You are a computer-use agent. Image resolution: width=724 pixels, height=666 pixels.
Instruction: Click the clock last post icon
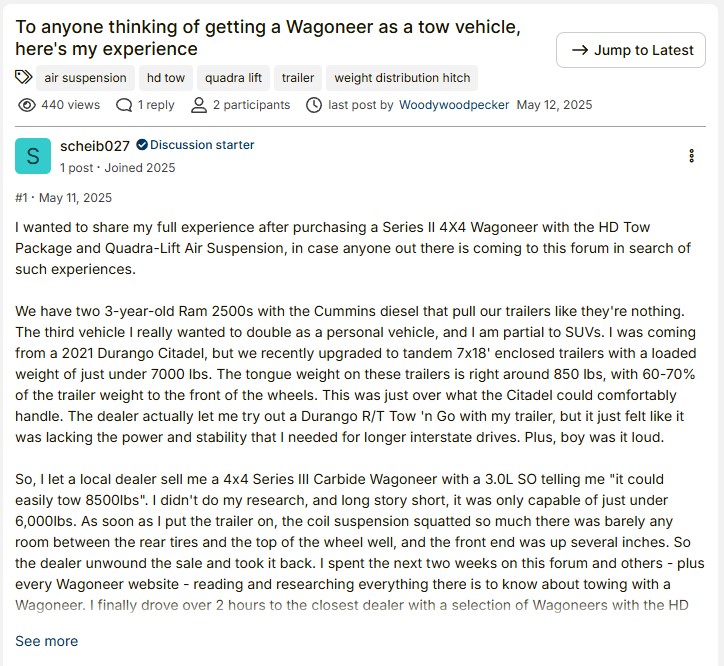point(314,105)
